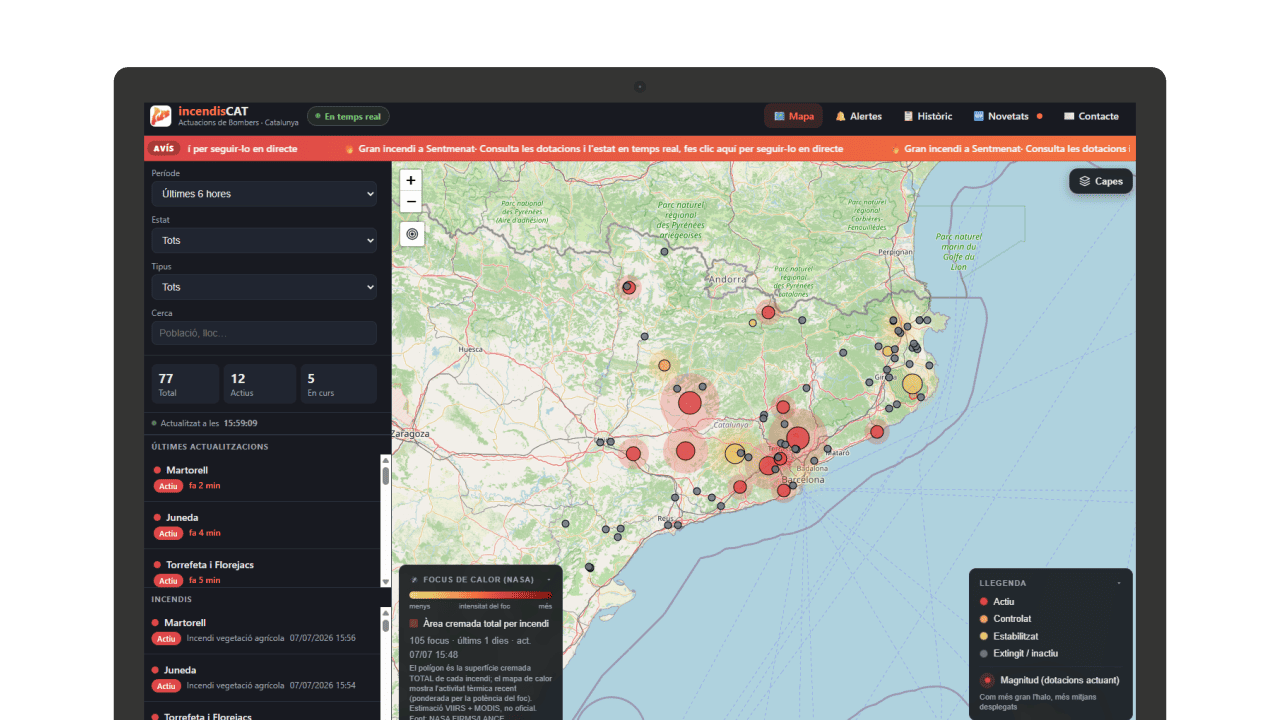
Task: Open the Mapa tab
Action: 794,116
